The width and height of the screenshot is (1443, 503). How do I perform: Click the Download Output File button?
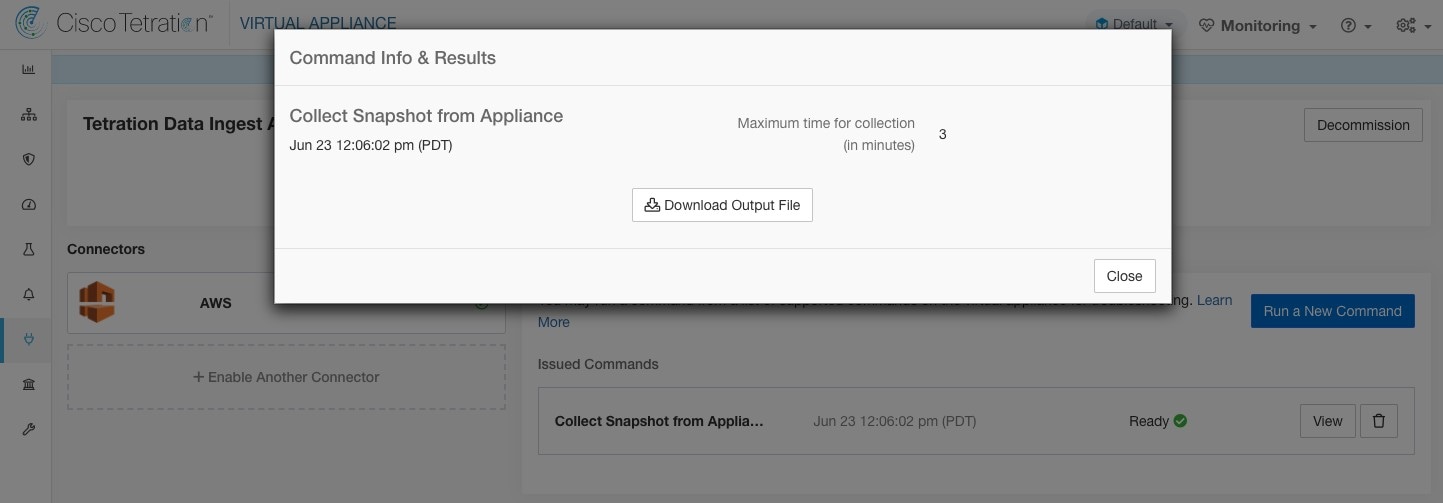point(722,205)
